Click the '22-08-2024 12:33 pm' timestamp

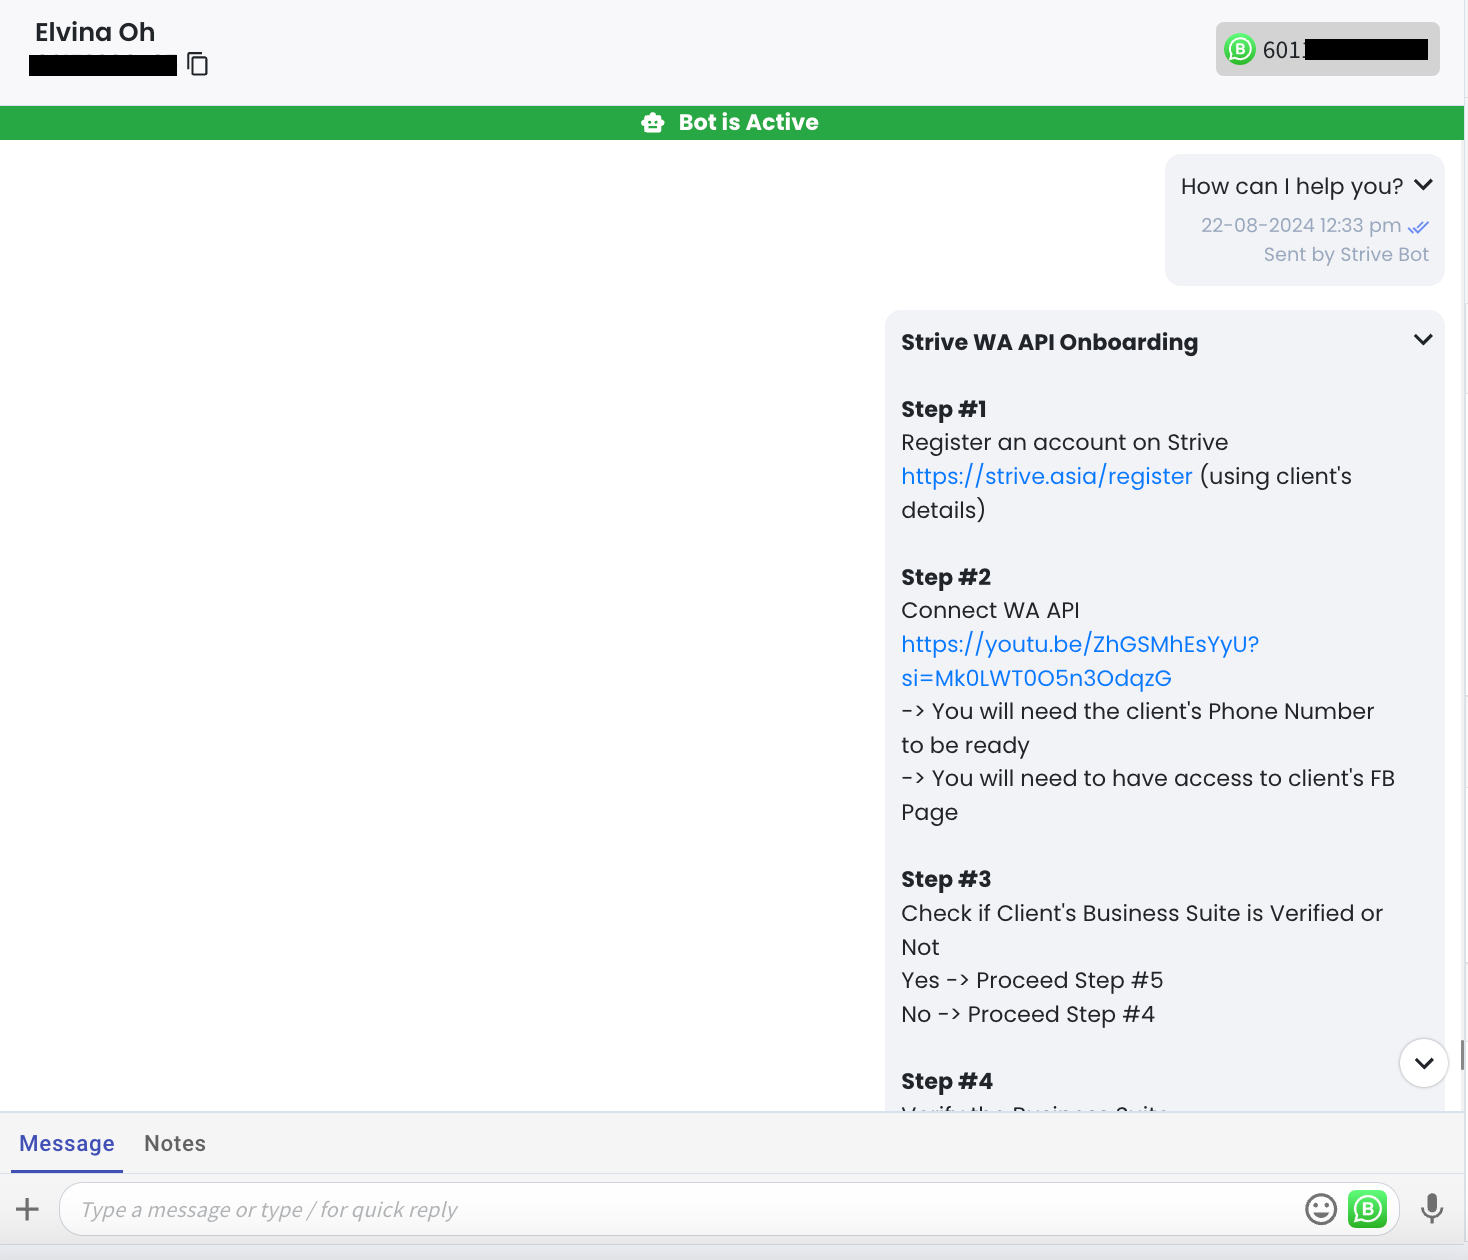[x=1301, y=225]
